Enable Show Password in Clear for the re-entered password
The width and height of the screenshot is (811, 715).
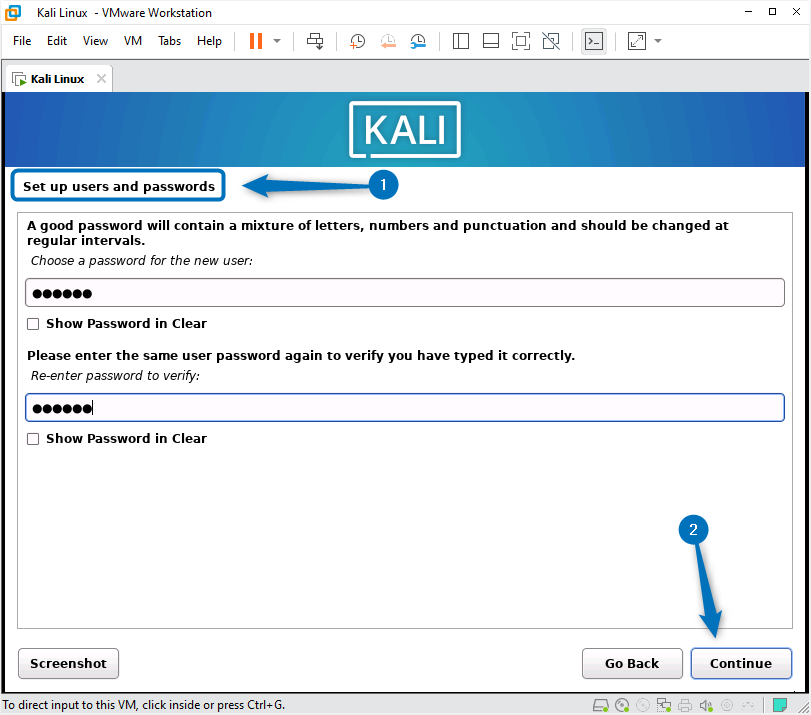pyautogui.click(x=33, y=438)
